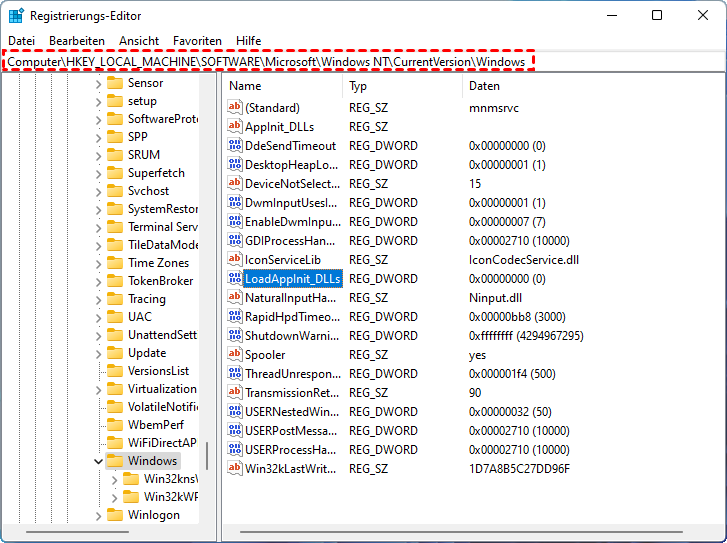Maximize the Registrierungs-Editor window

(x=657, y=15)
